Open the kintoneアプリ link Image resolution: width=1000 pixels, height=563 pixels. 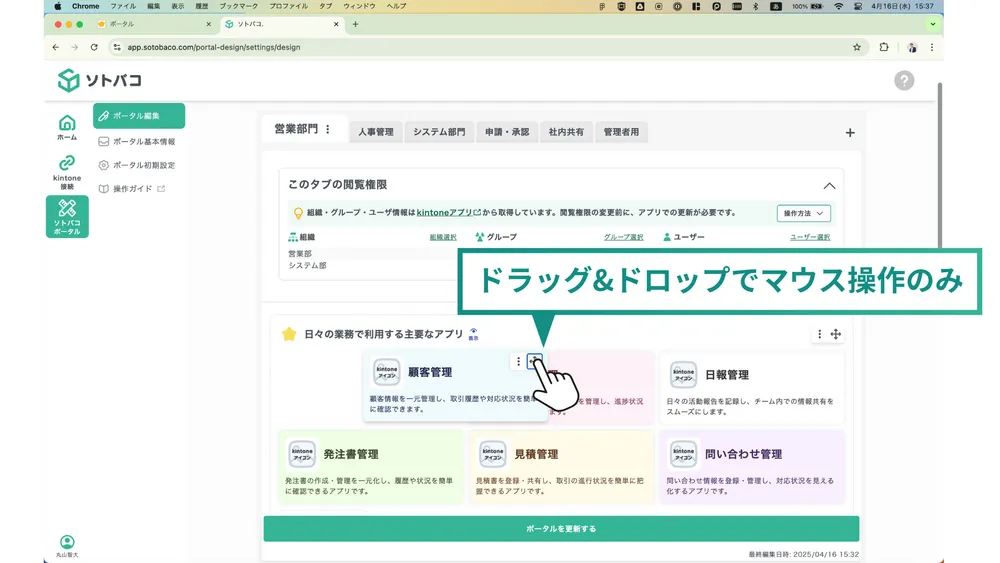[448, 212]
